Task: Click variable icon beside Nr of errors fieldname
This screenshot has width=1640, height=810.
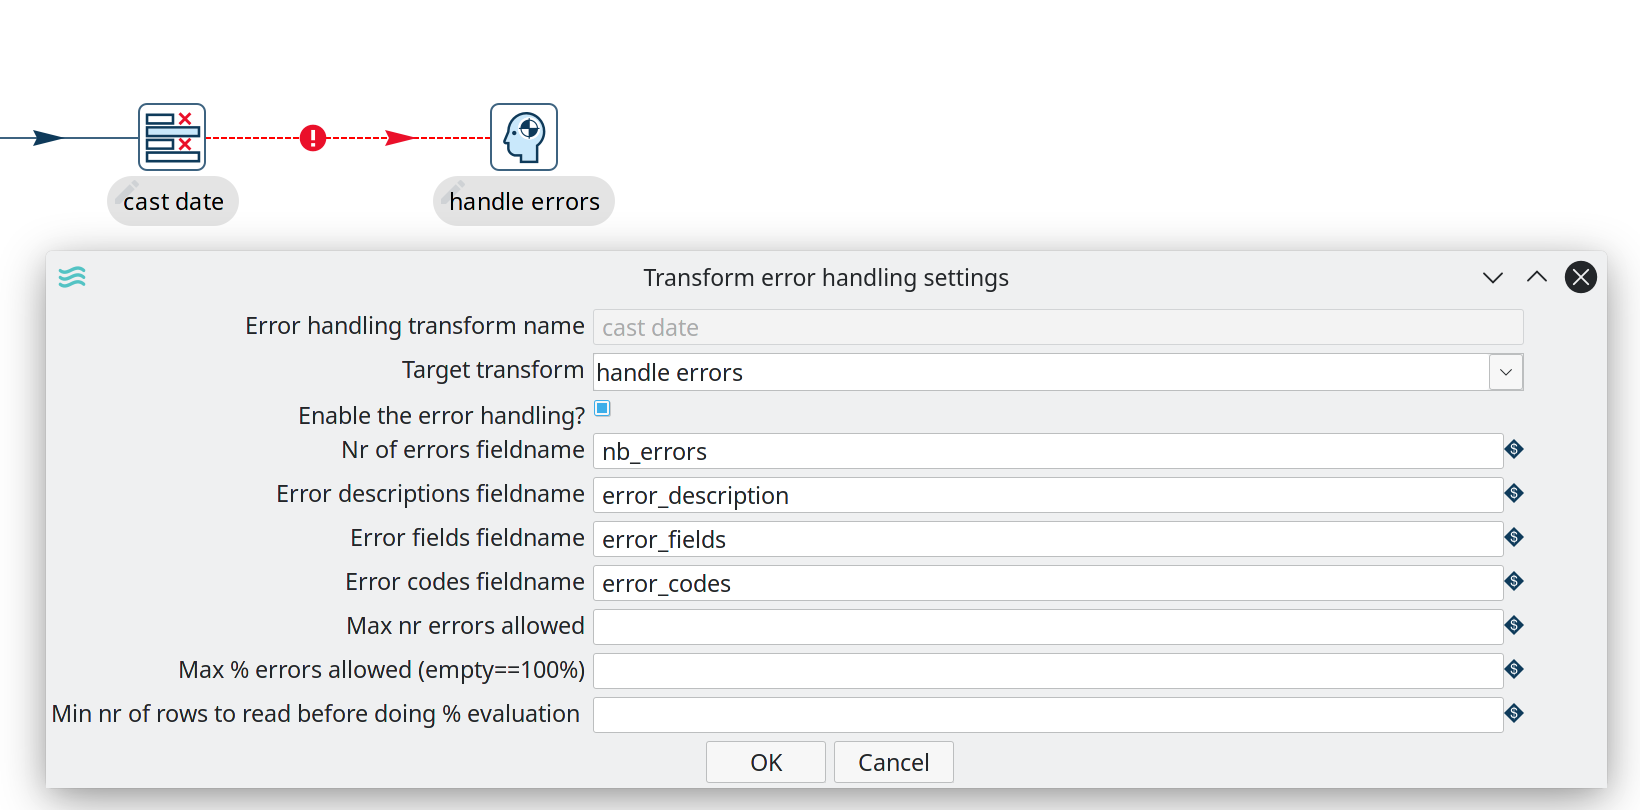Action: (1514, 450)
